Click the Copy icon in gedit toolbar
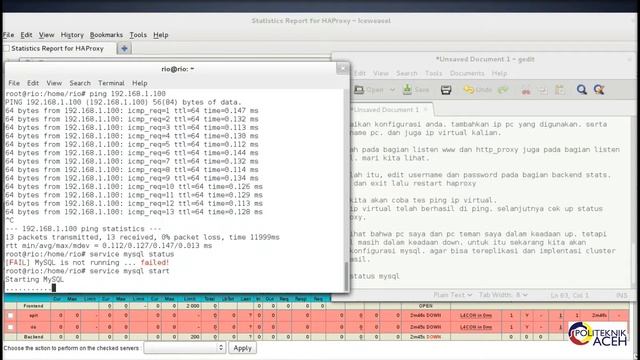Viewport: 640px width, 360px height. pyautogui.click(x=542, y=91)
